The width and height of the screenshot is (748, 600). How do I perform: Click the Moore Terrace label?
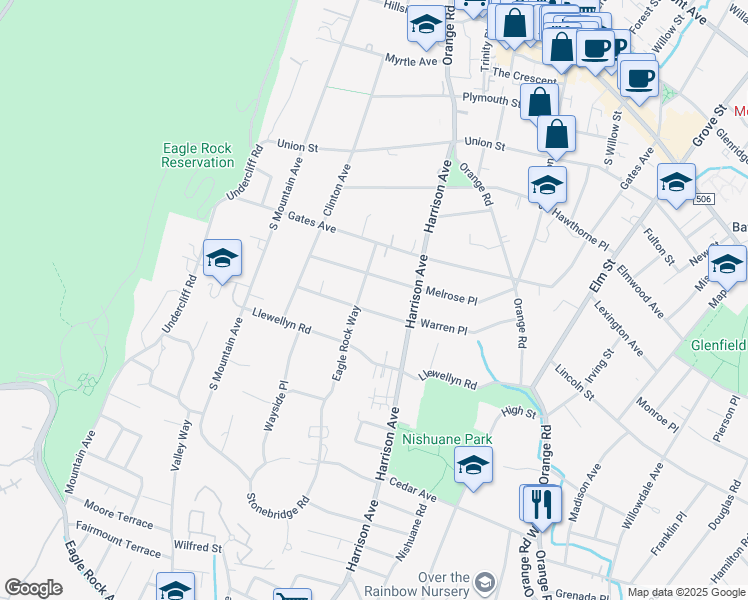click(118, 515)
